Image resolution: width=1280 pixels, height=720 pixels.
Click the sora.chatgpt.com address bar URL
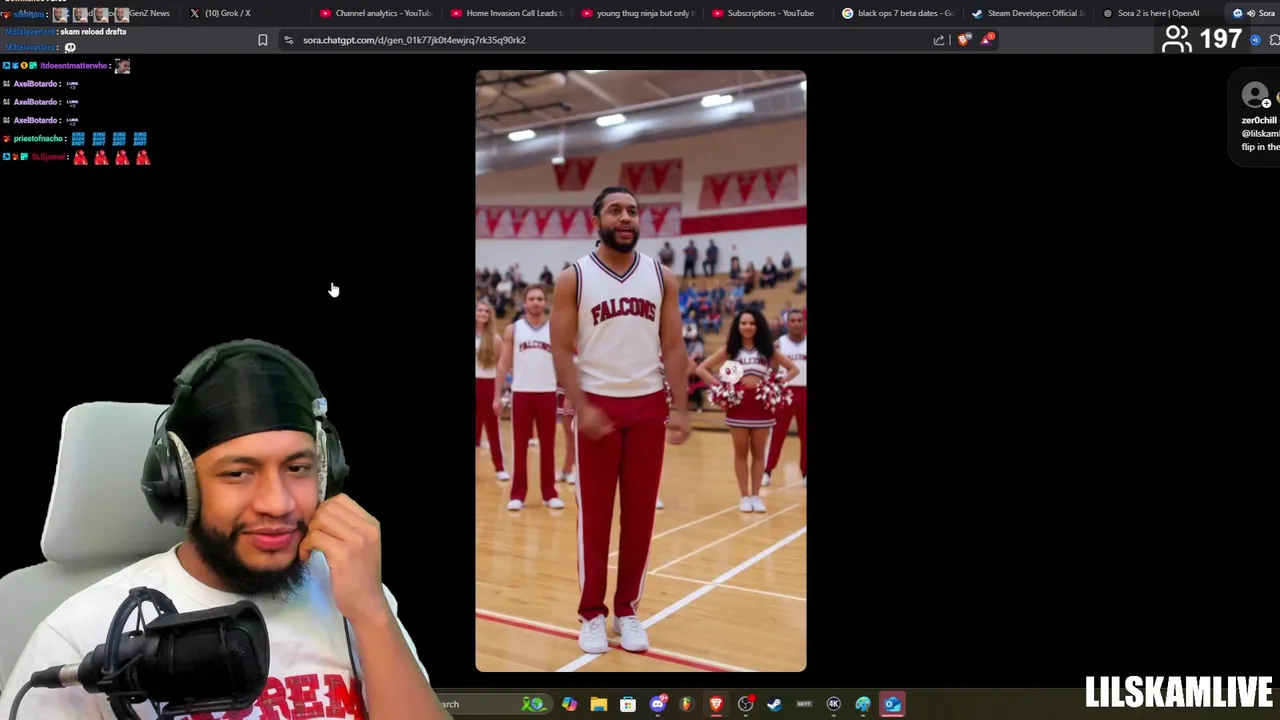[414, 40]
